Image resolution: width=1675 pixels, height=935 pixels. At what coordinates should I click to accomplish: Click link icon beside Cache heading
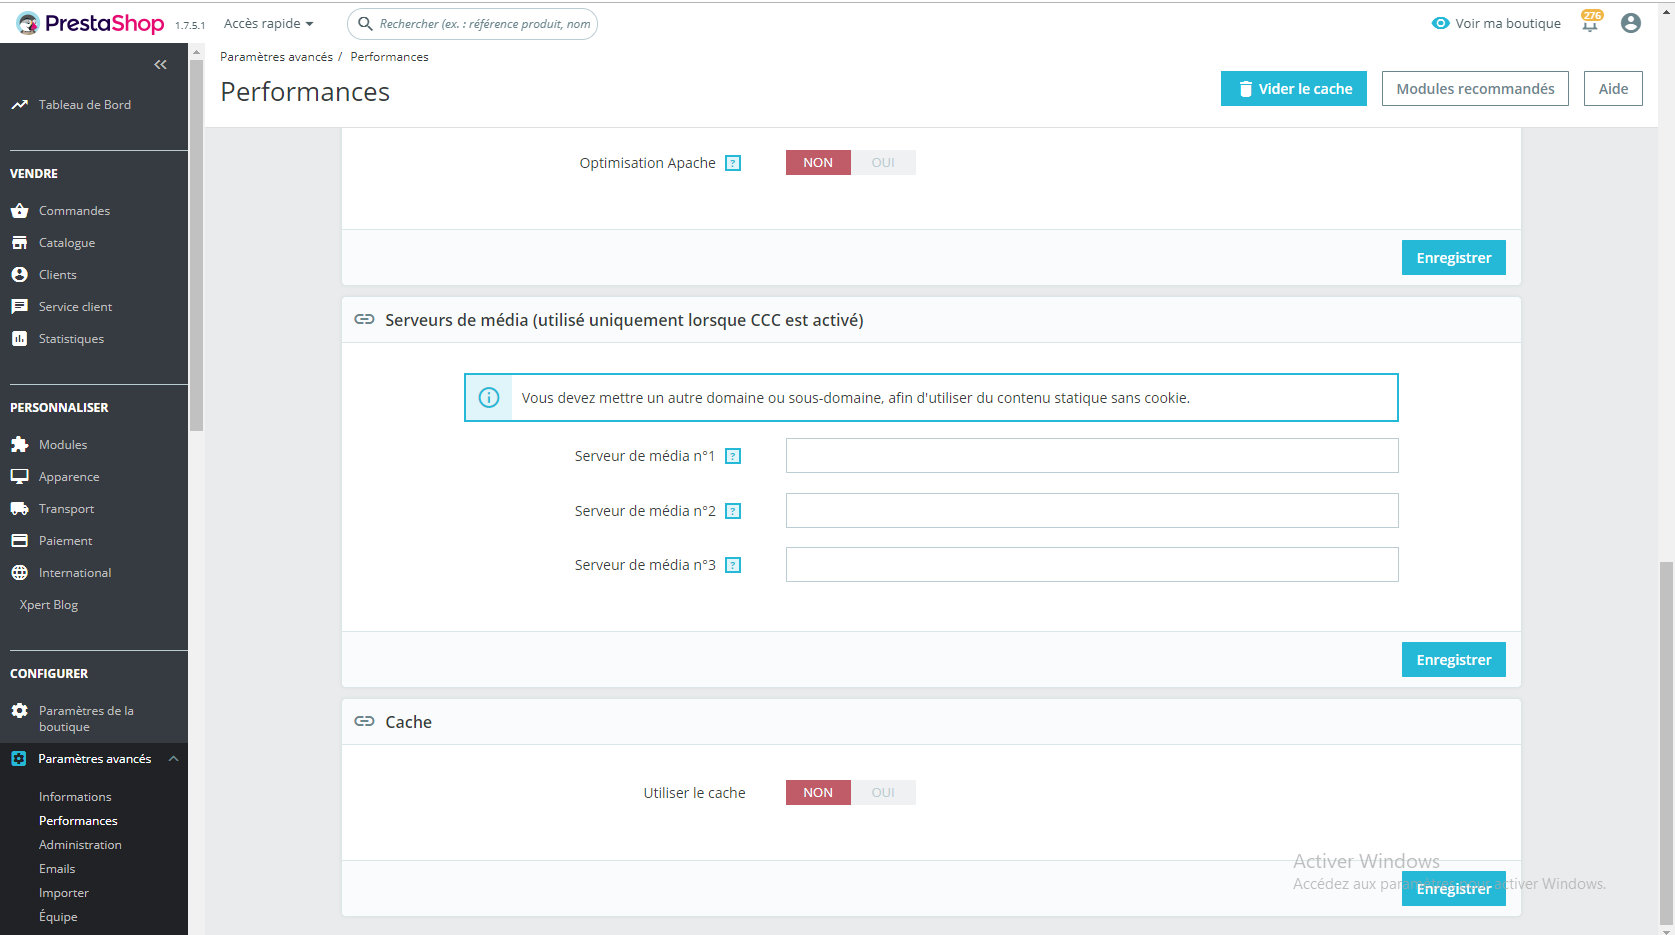click(x=365, y=721)
